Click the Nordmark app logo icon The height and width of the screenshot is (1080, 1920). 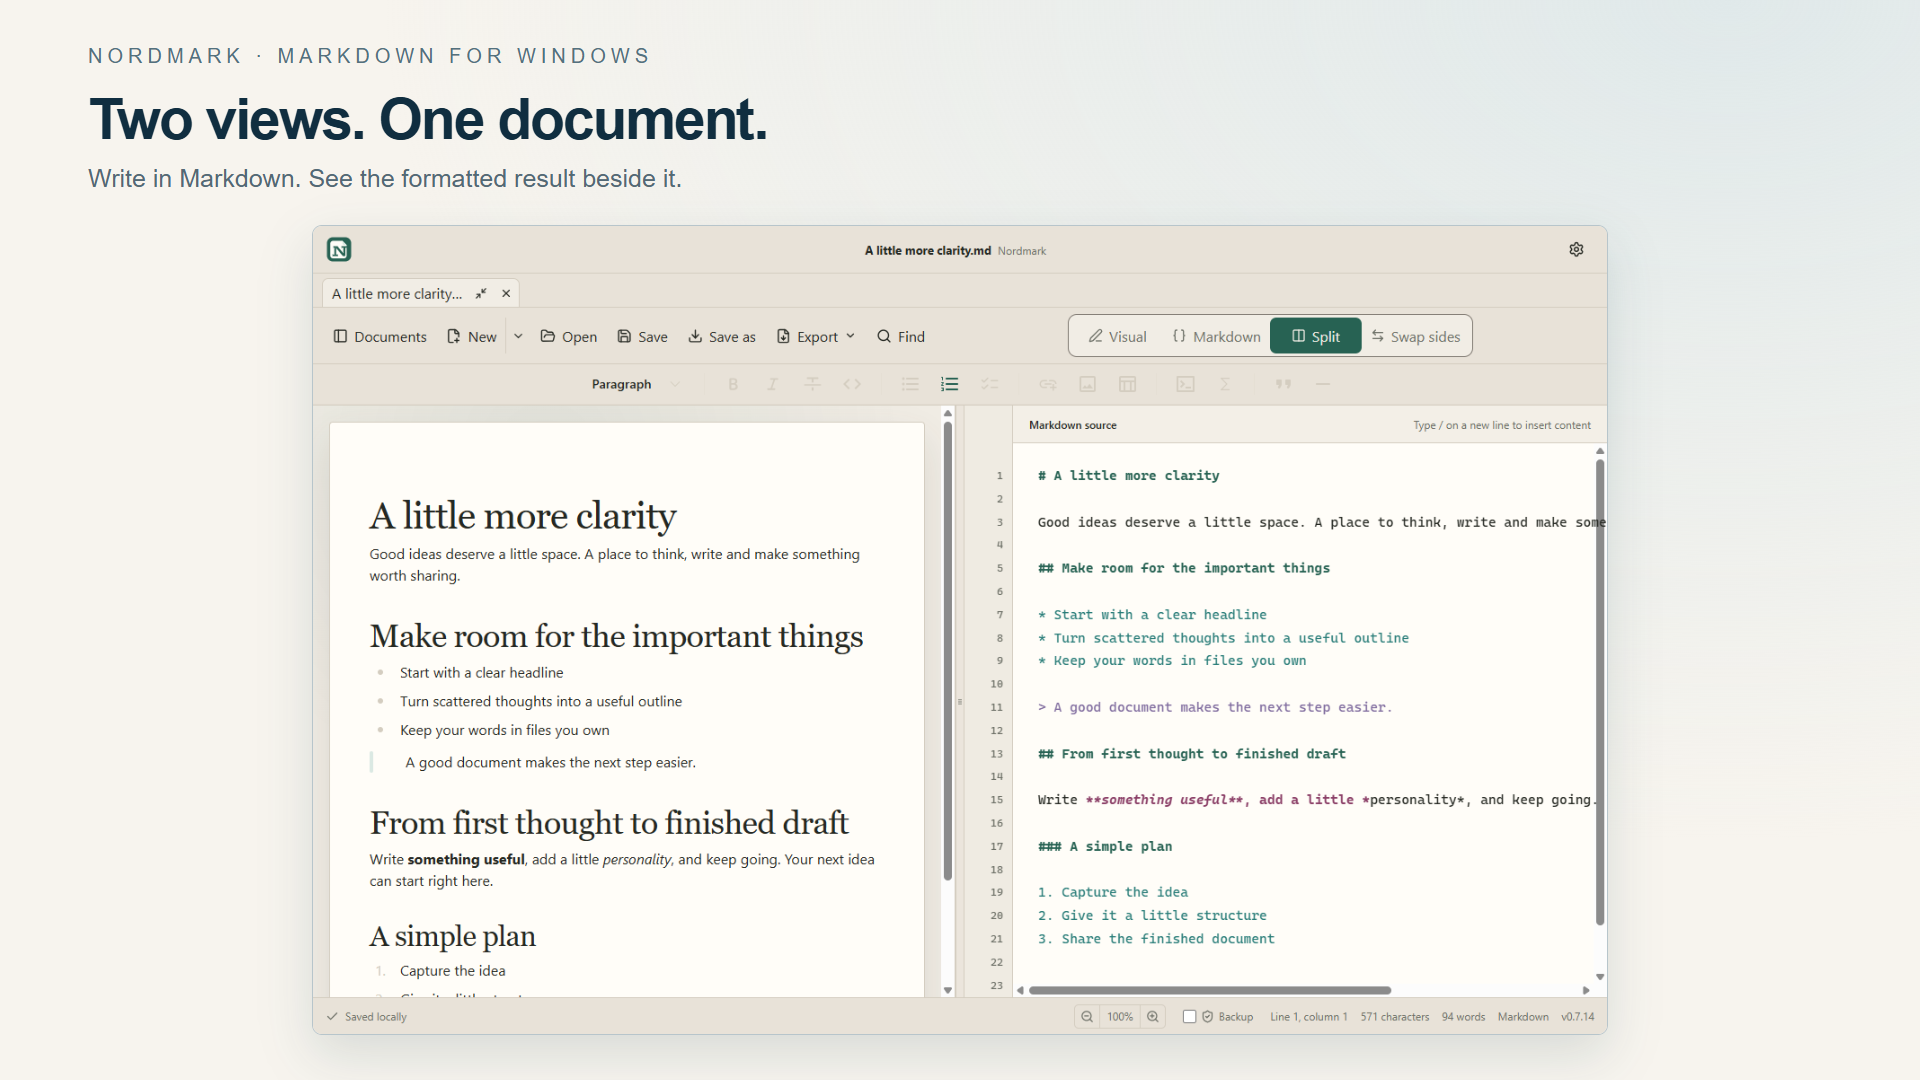point(339,250)
